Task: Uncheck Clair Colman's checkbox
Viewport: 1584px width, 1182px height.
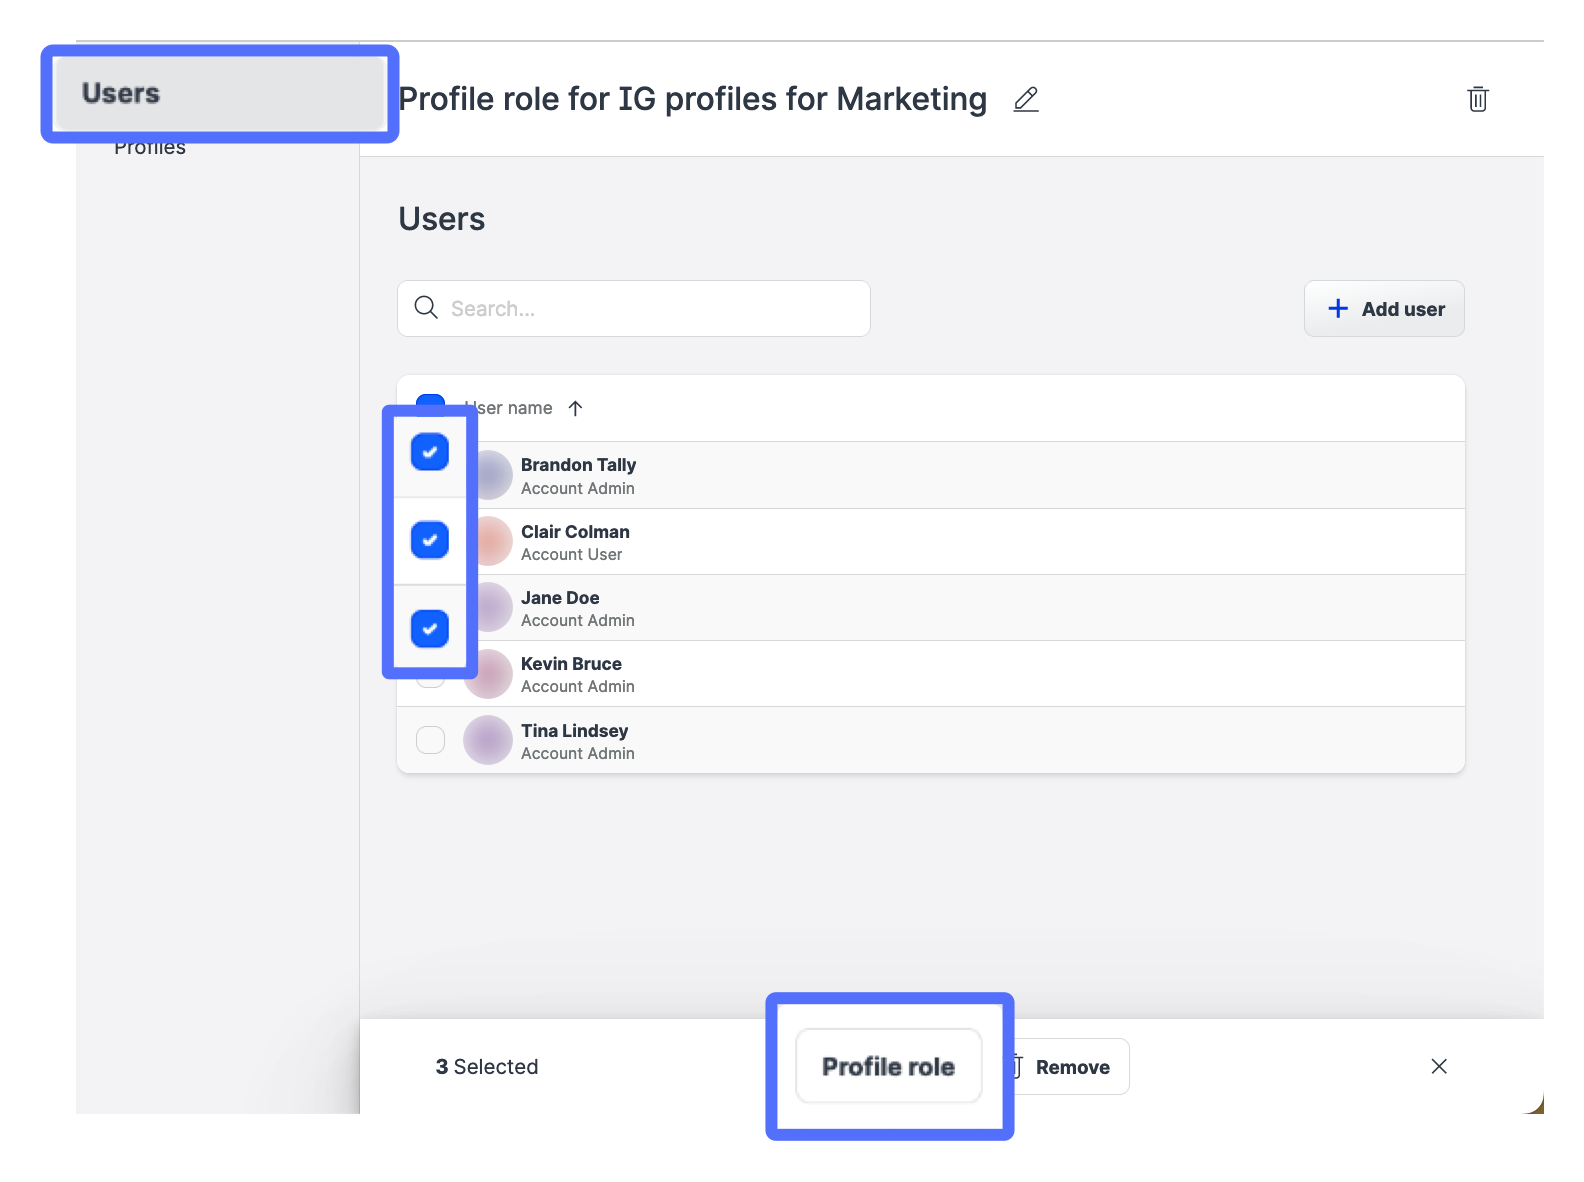Action: (430, 540)
